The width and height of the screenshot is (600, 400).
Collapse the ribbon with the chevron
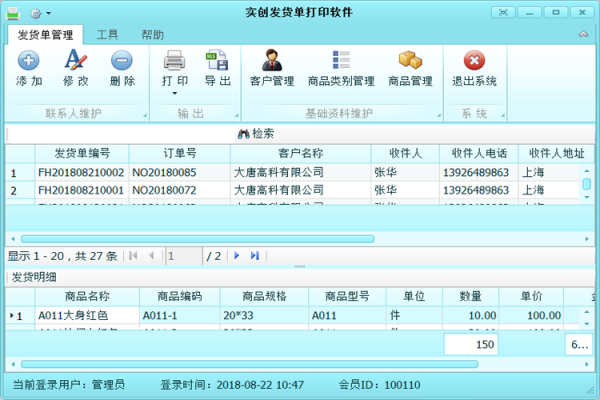(580, 34)
